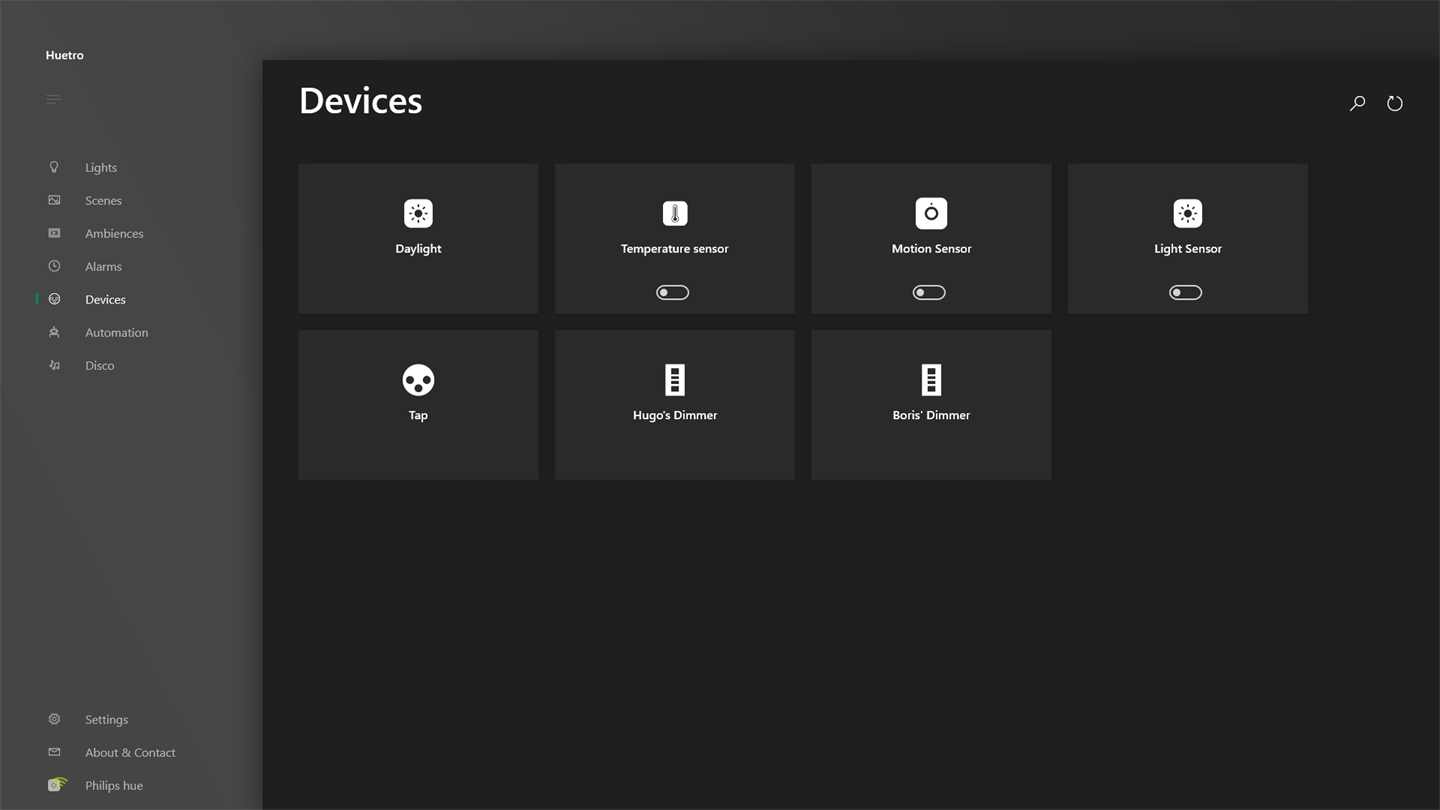Click Hugo's Dimmer icon
Viewport: 1440px width, 810px height.
675,380
